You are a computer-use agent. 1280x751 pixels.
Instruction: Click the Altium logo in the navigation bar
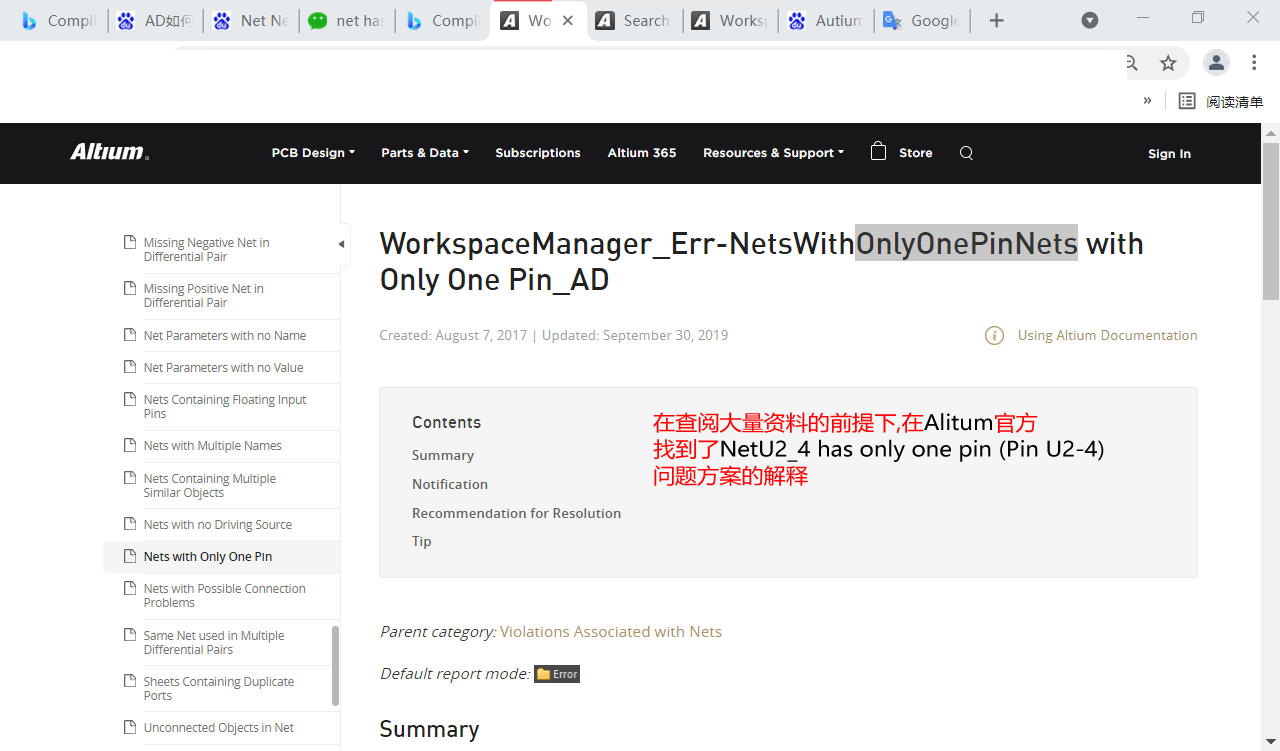tap(109, 152)
